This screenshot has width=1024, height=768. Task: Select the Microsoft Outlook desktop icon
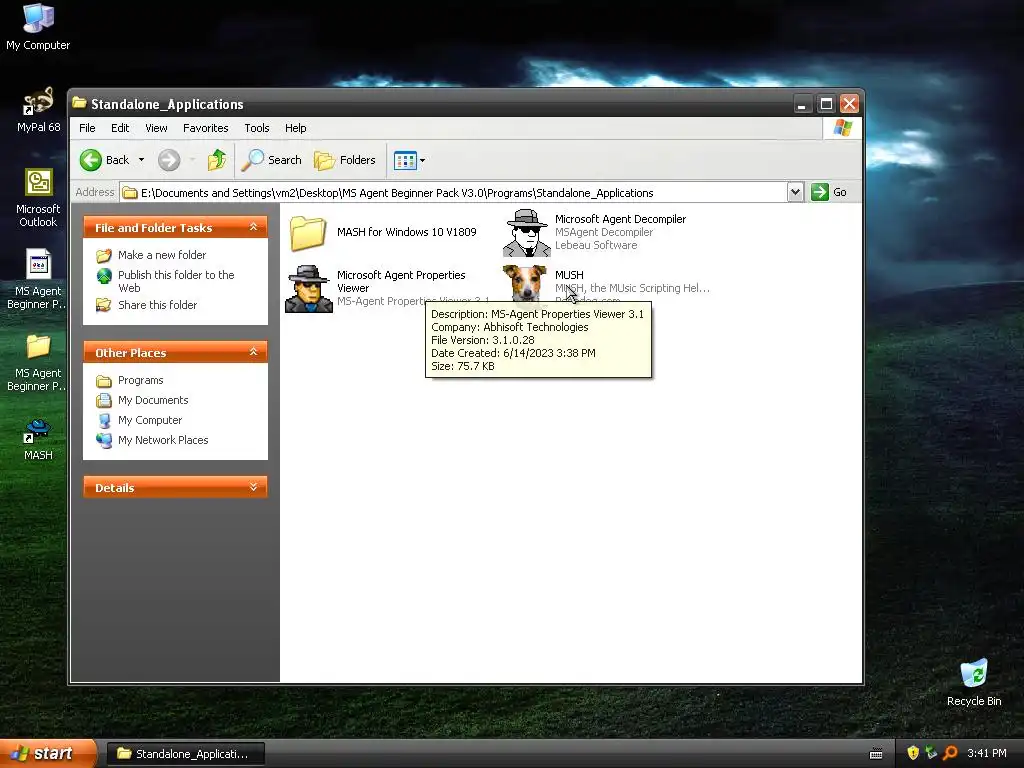[38, 197]
